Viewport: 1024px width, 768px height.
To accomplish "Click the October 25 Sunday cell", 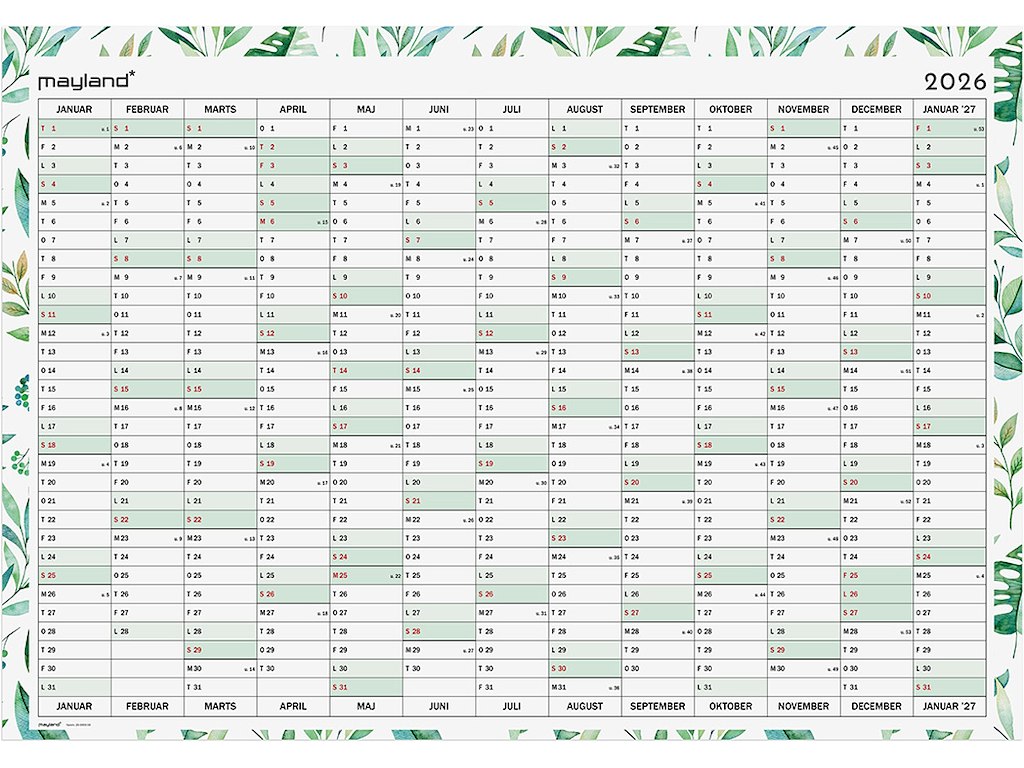I will 731,575.
